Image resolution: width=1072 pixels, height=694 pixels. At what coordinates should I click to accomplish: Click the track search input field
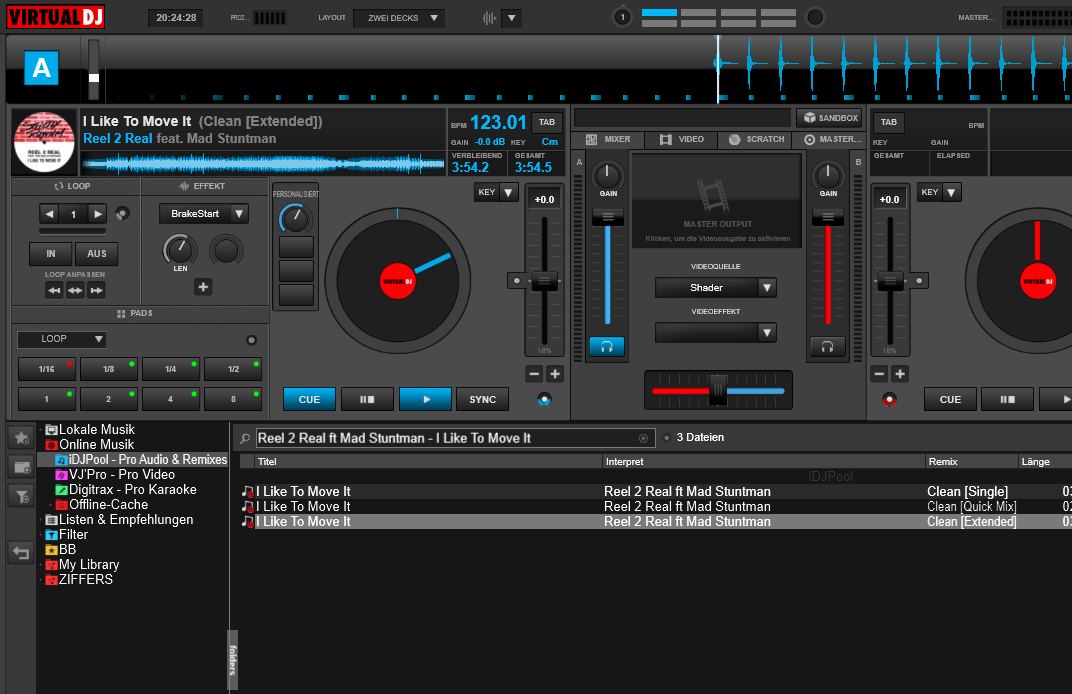pyautogui.click(x=455, y=438)
